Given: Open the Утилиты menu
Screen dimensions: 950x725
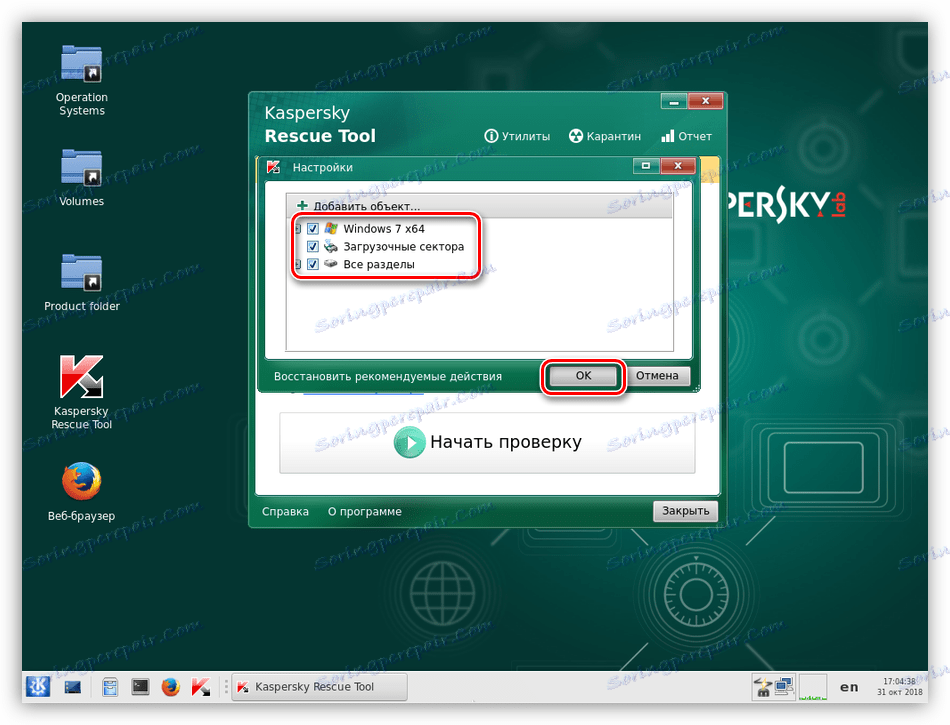Looking at the screenshot, I should 517,136.
